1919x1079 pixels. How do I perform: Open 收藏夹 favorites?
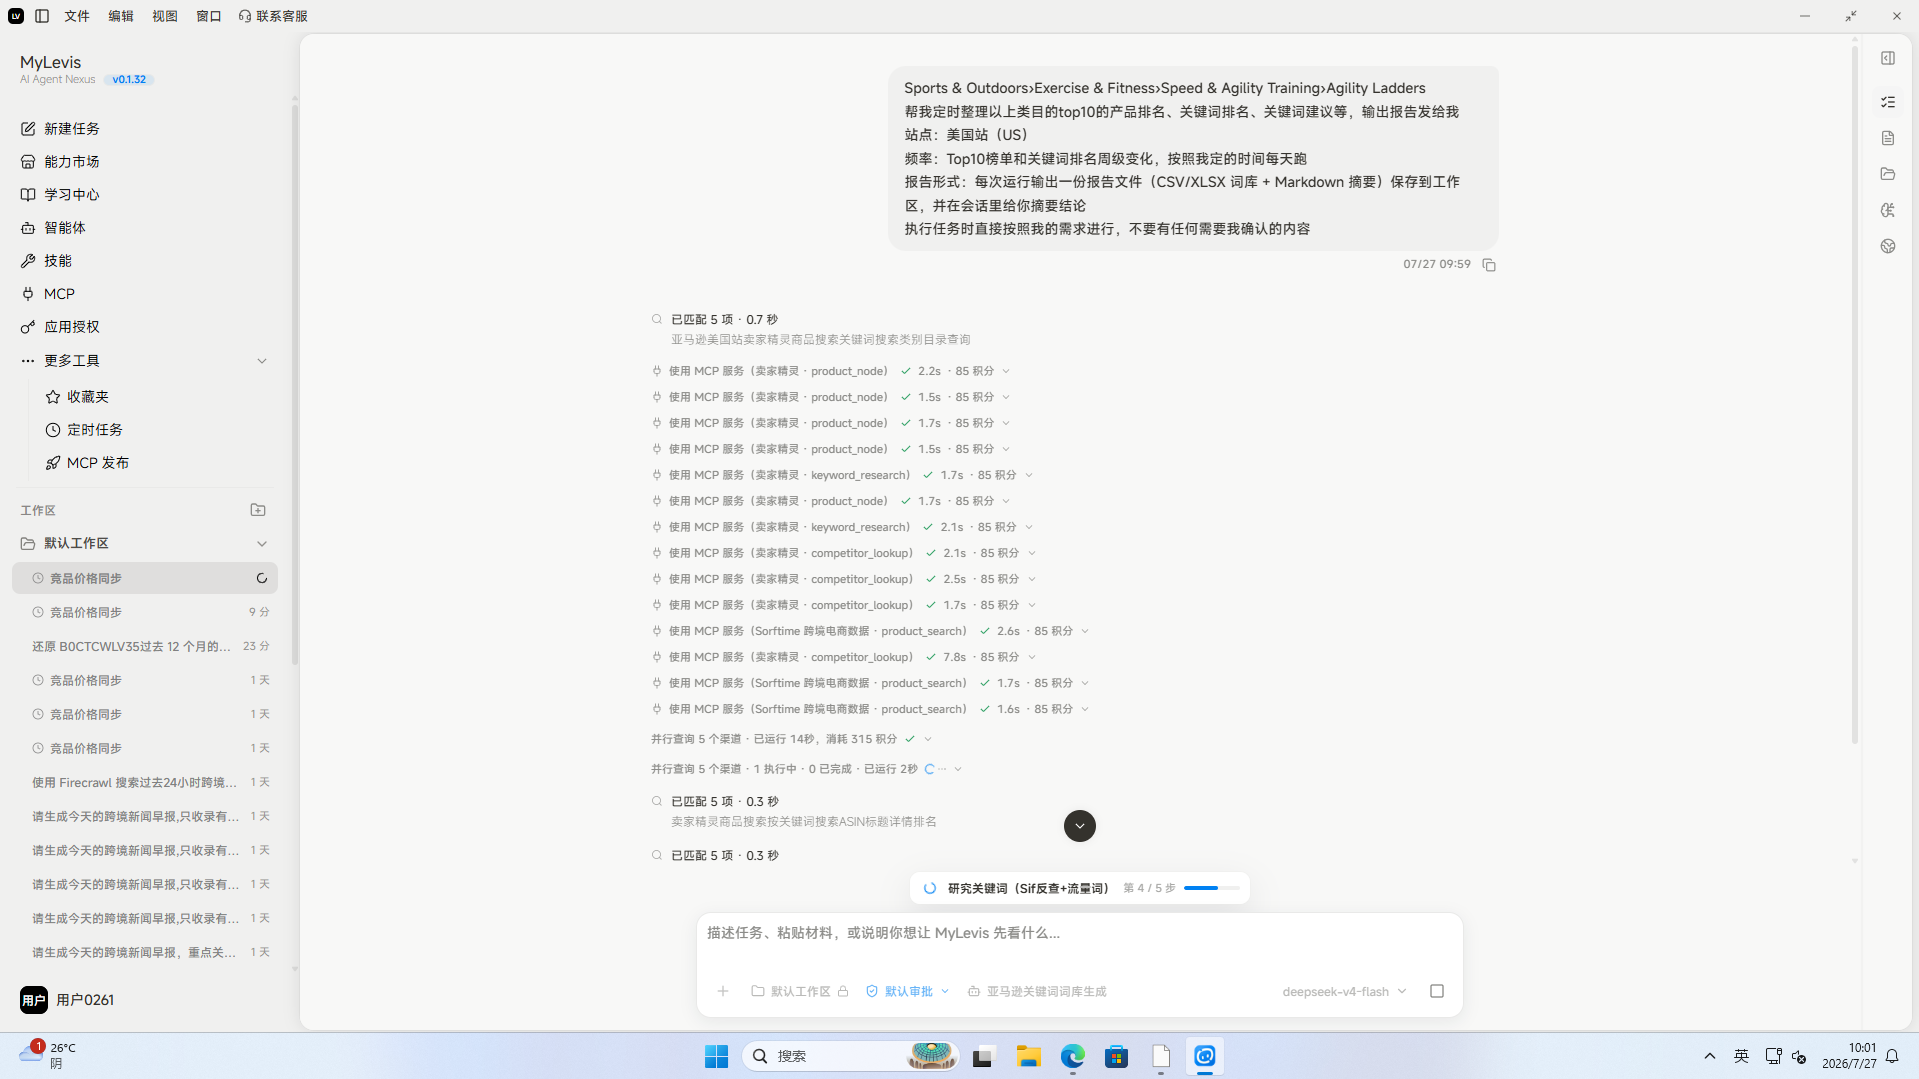pos(78,396)
